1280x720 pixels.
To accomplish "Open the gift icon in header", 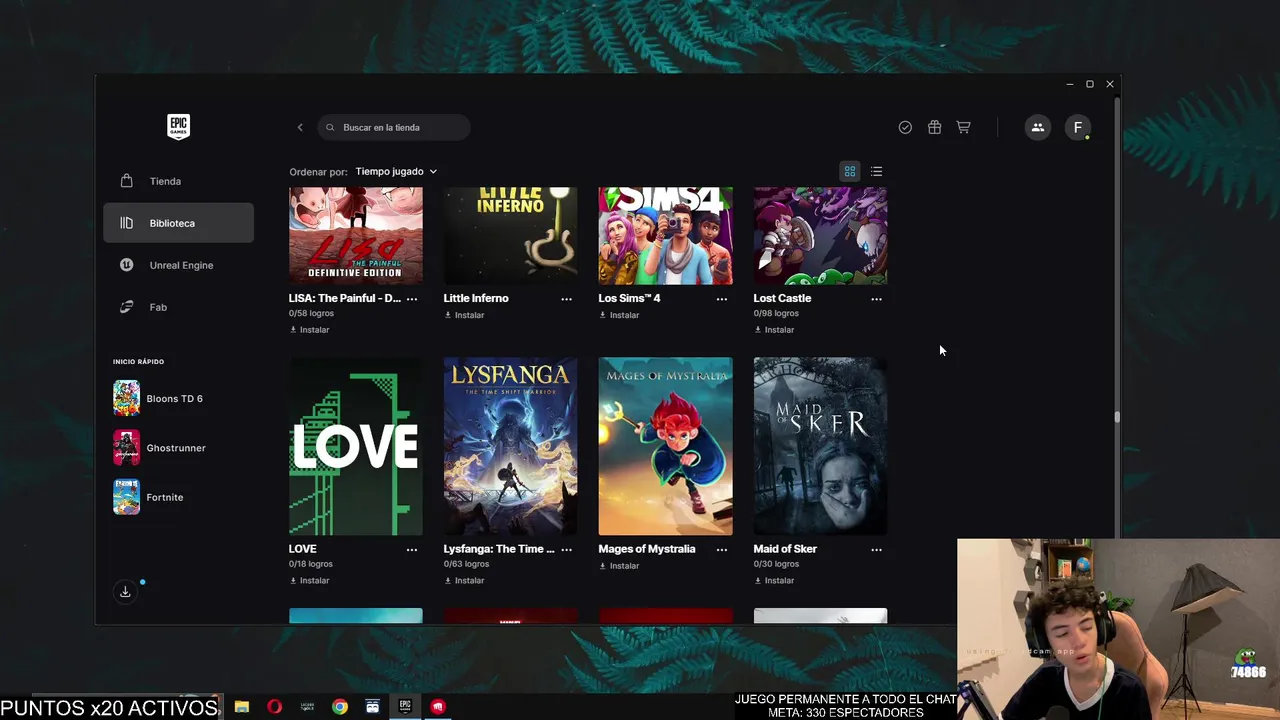I will pyautogui.click(x=934, y=127).
